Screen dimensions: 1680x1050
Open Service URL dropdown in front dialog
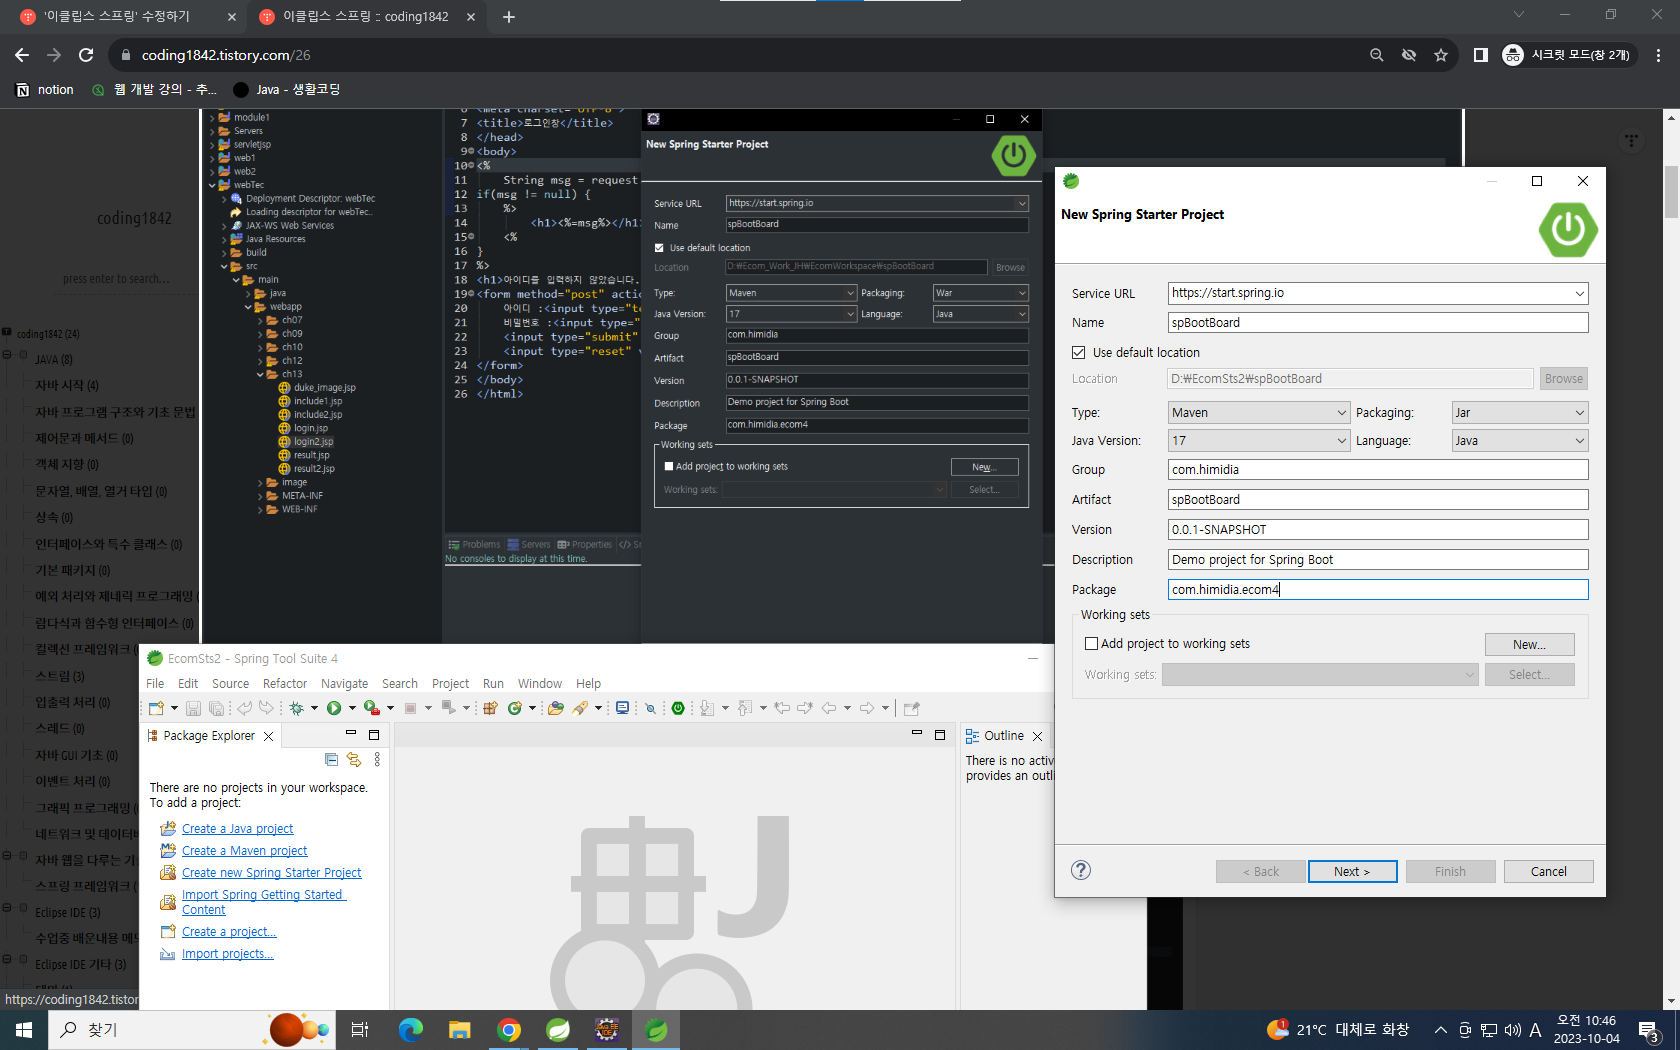coord(1579,293)
